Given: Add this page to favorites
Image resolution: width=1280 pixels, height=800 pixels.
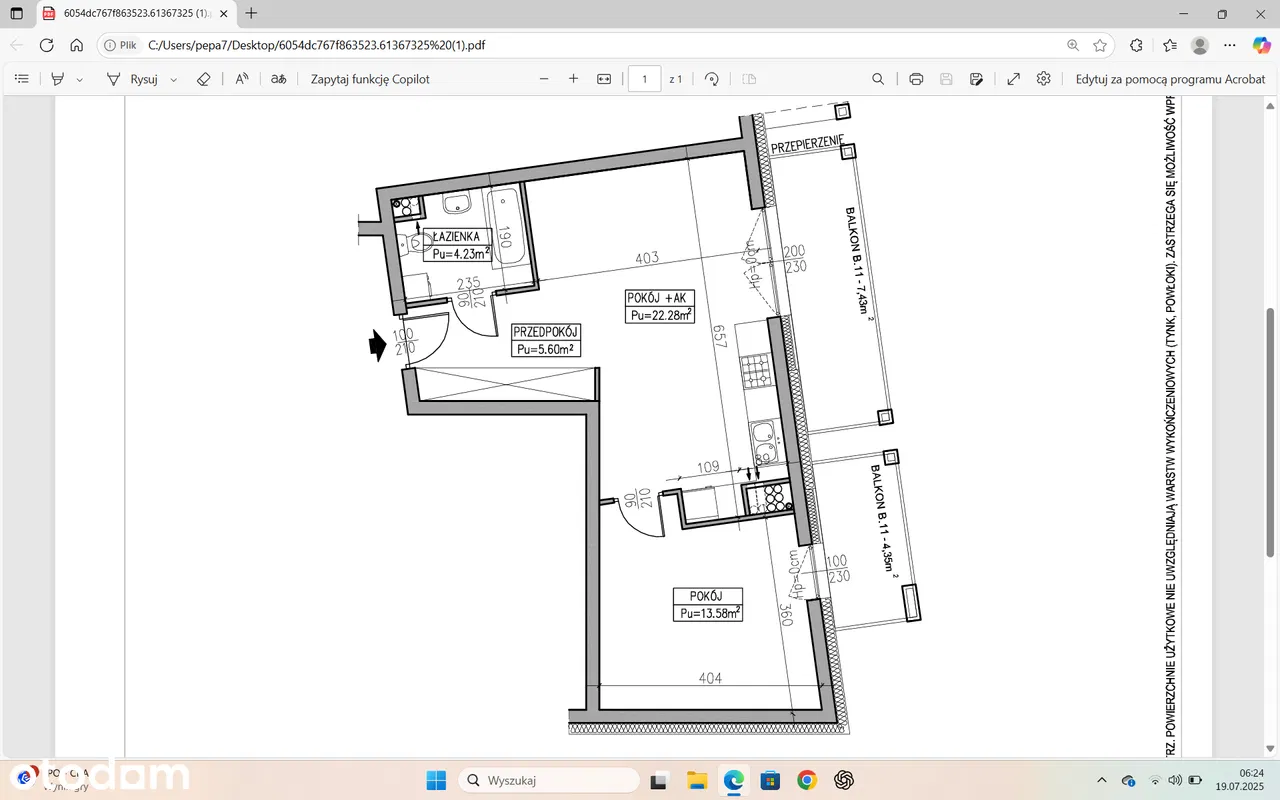Looking at the screenshot, I should (x=1100, y=45).
